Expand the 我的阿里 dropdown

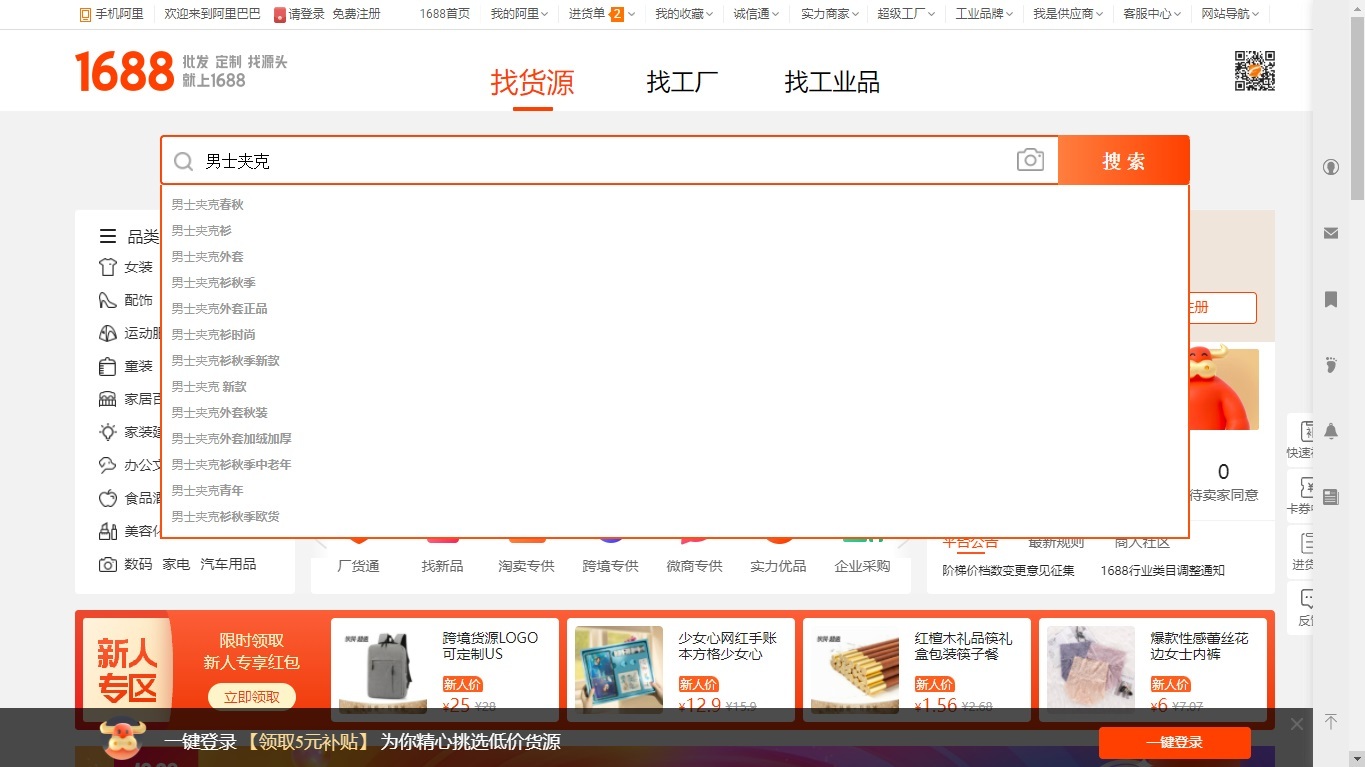coord(520,14)
